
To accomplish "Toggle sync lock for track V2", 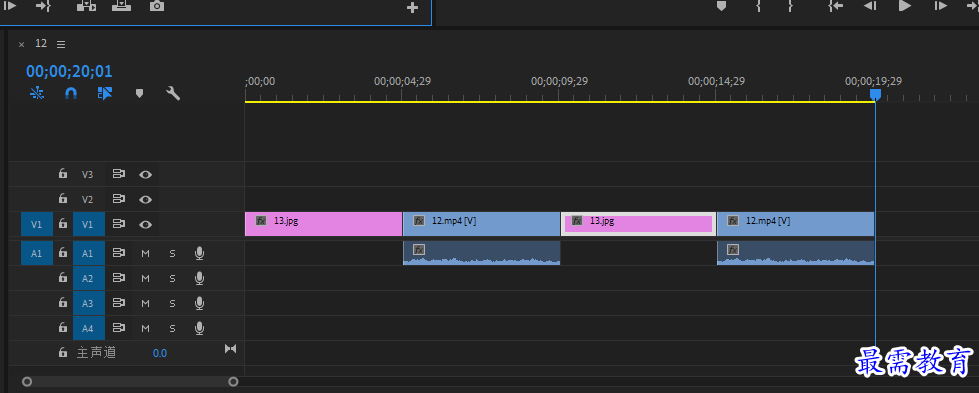I will 119,199.
